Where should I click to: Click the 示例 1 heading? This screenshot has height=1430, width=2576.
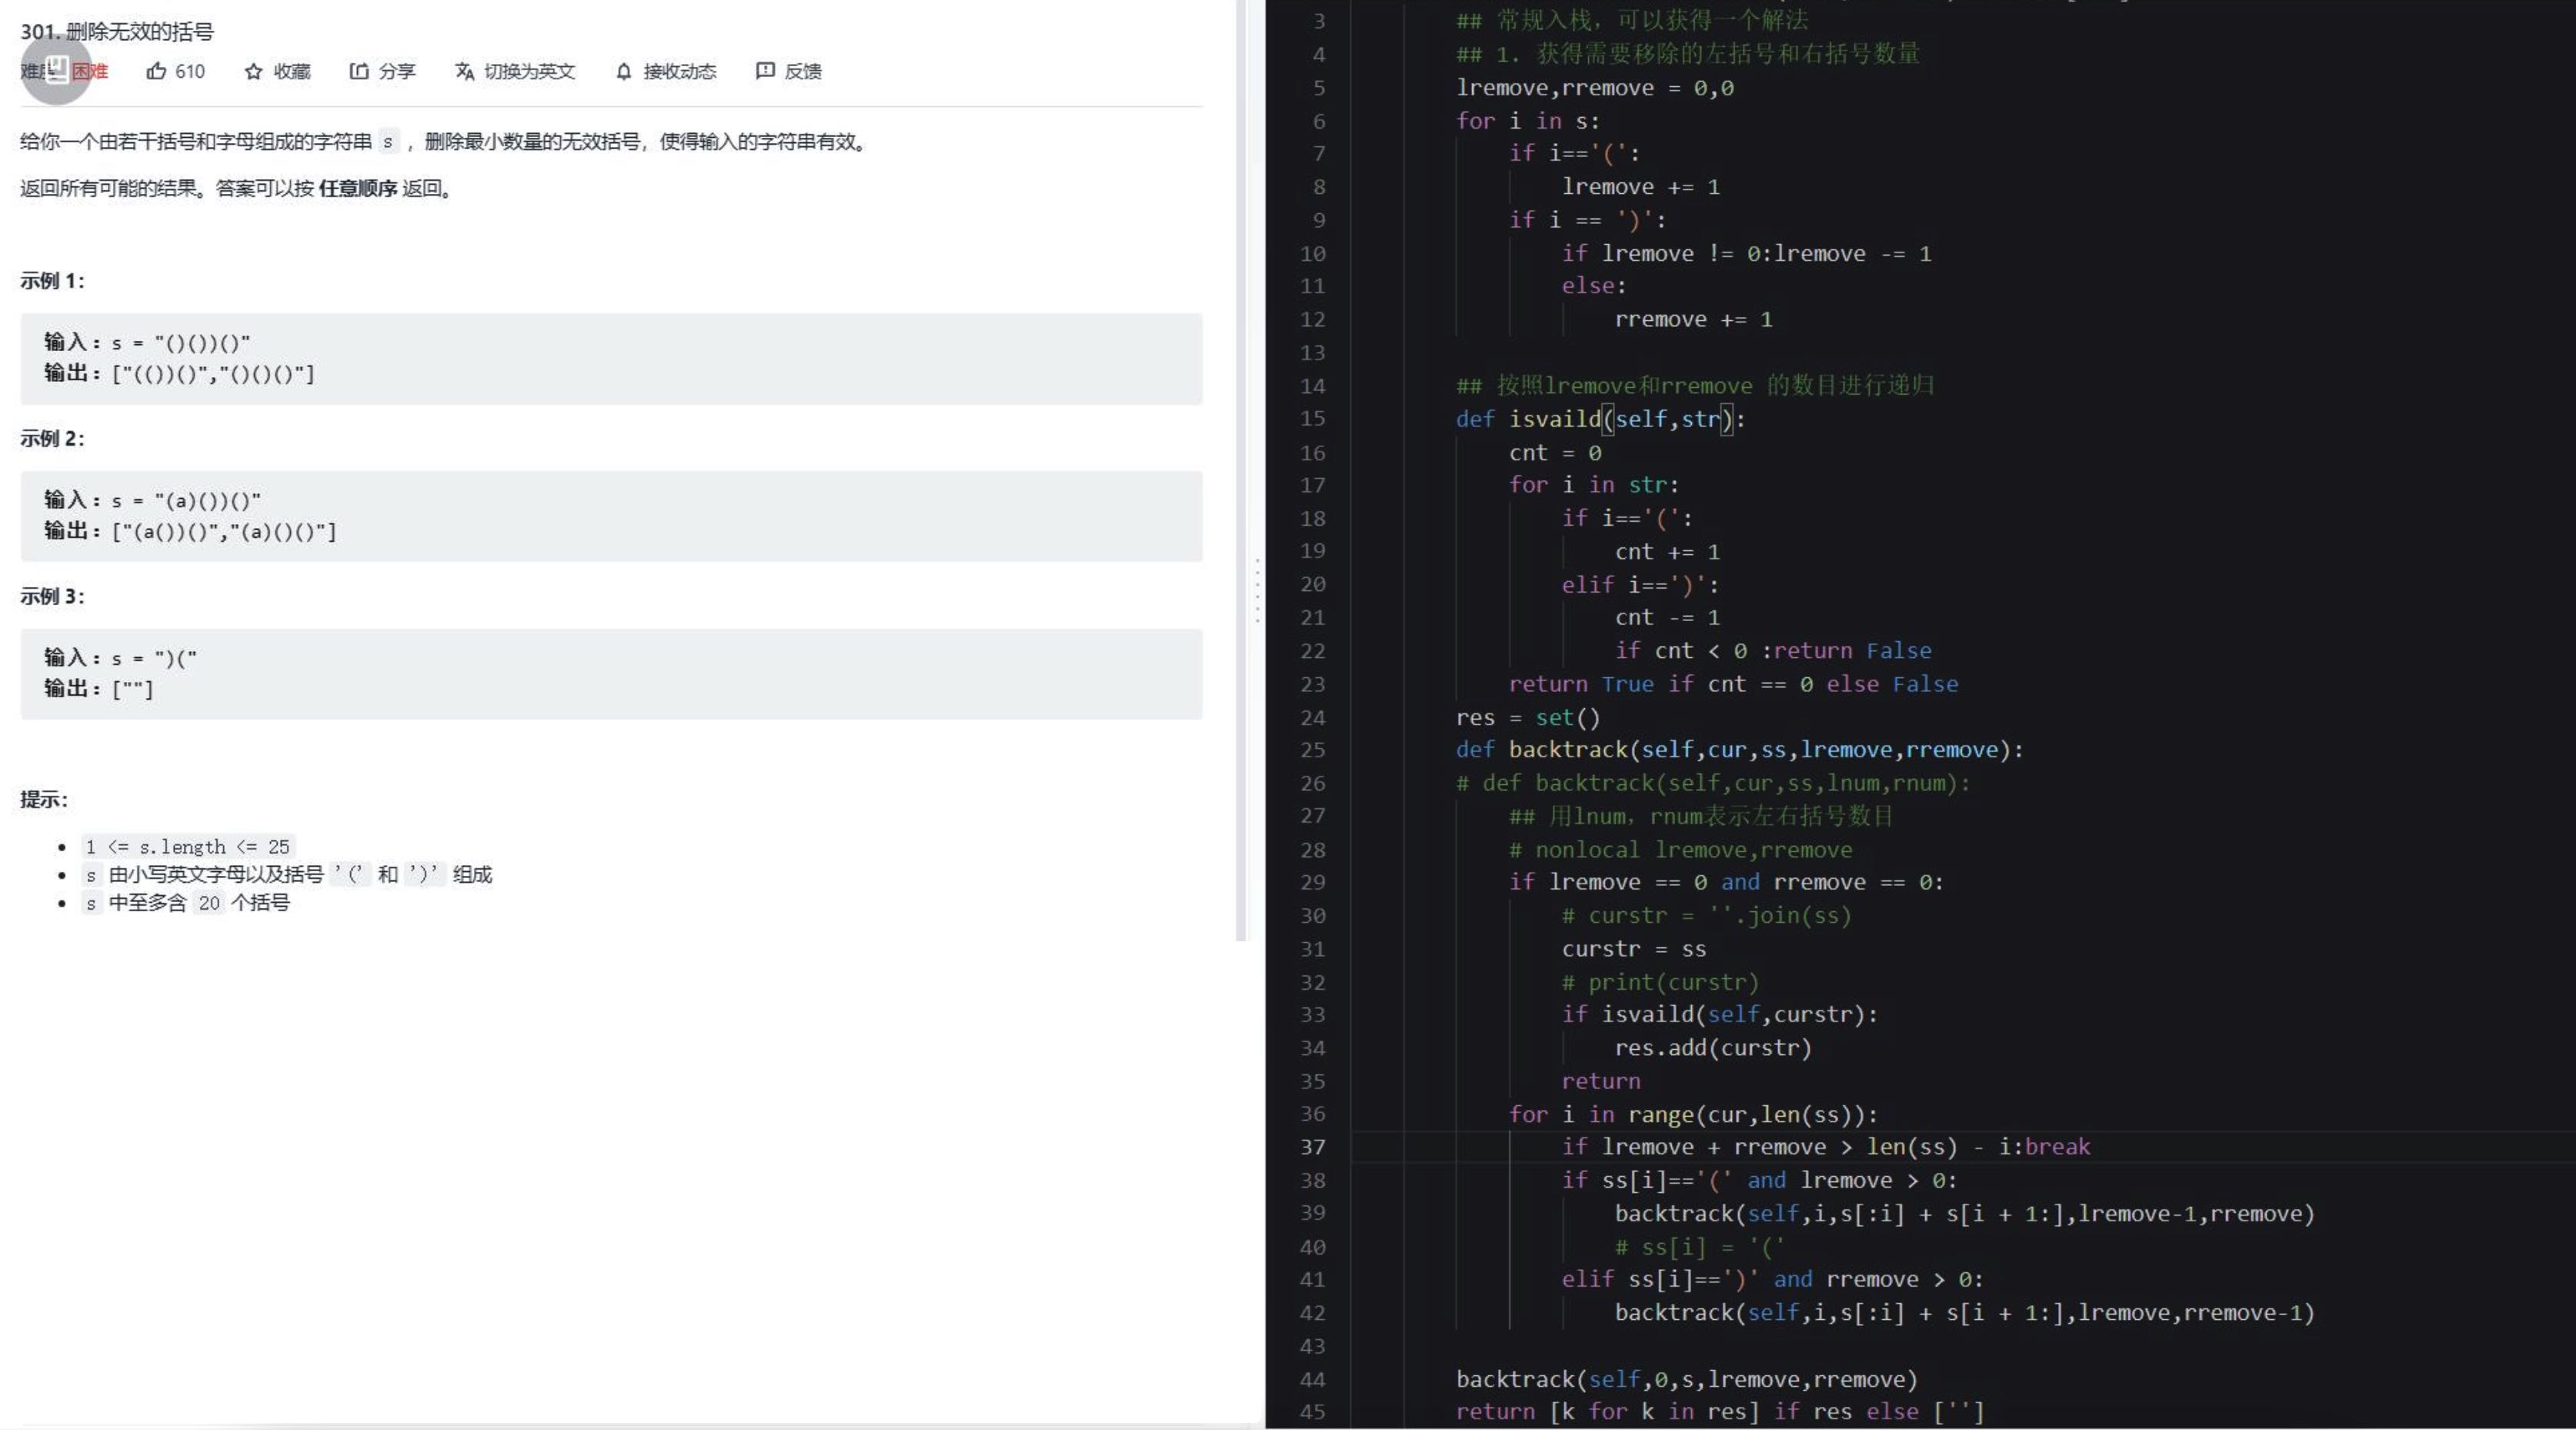point(52,281)
